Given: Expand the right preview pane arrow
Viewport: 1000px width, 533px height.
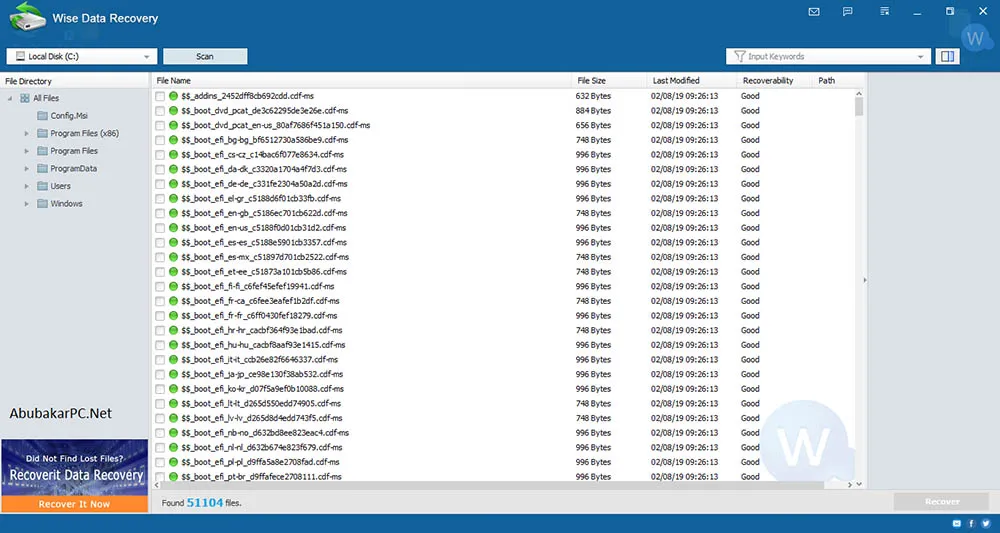Looking at the screenshot, I should (x=865, y=280).
